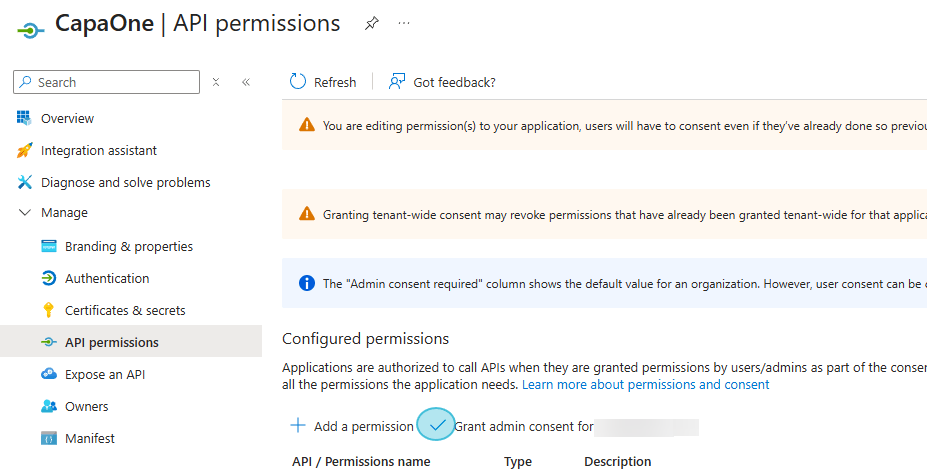Click the 'You are editing permission(s)' warning text
The height and width of the screenshot is (474, 927).
(x=624, y=126)
